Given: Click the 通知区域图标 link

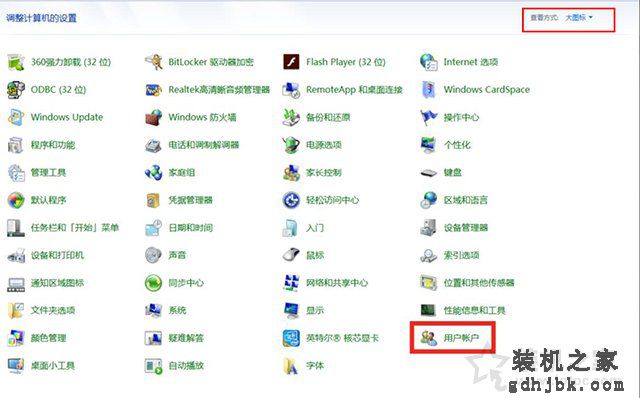Looking at the screenshot, I should click(x=57, y=283).
